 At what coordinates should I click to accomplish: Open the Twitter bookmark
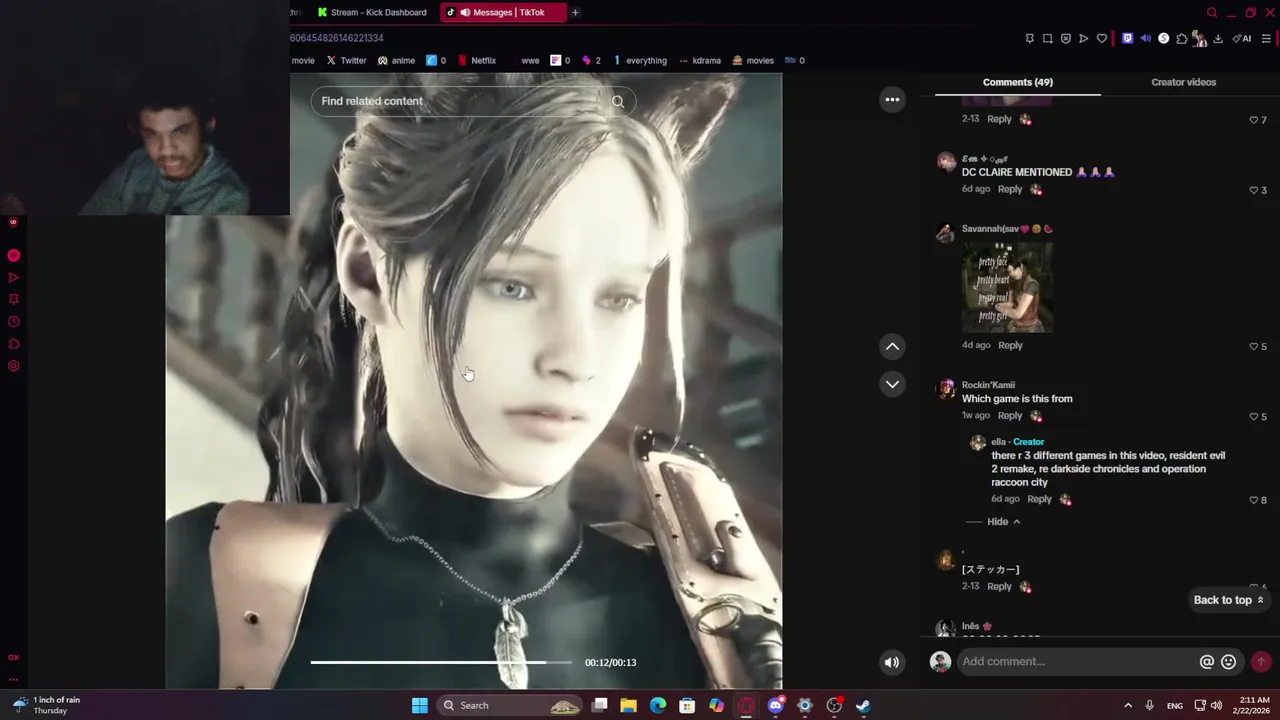pyautogui.click(x=346, y=60)
